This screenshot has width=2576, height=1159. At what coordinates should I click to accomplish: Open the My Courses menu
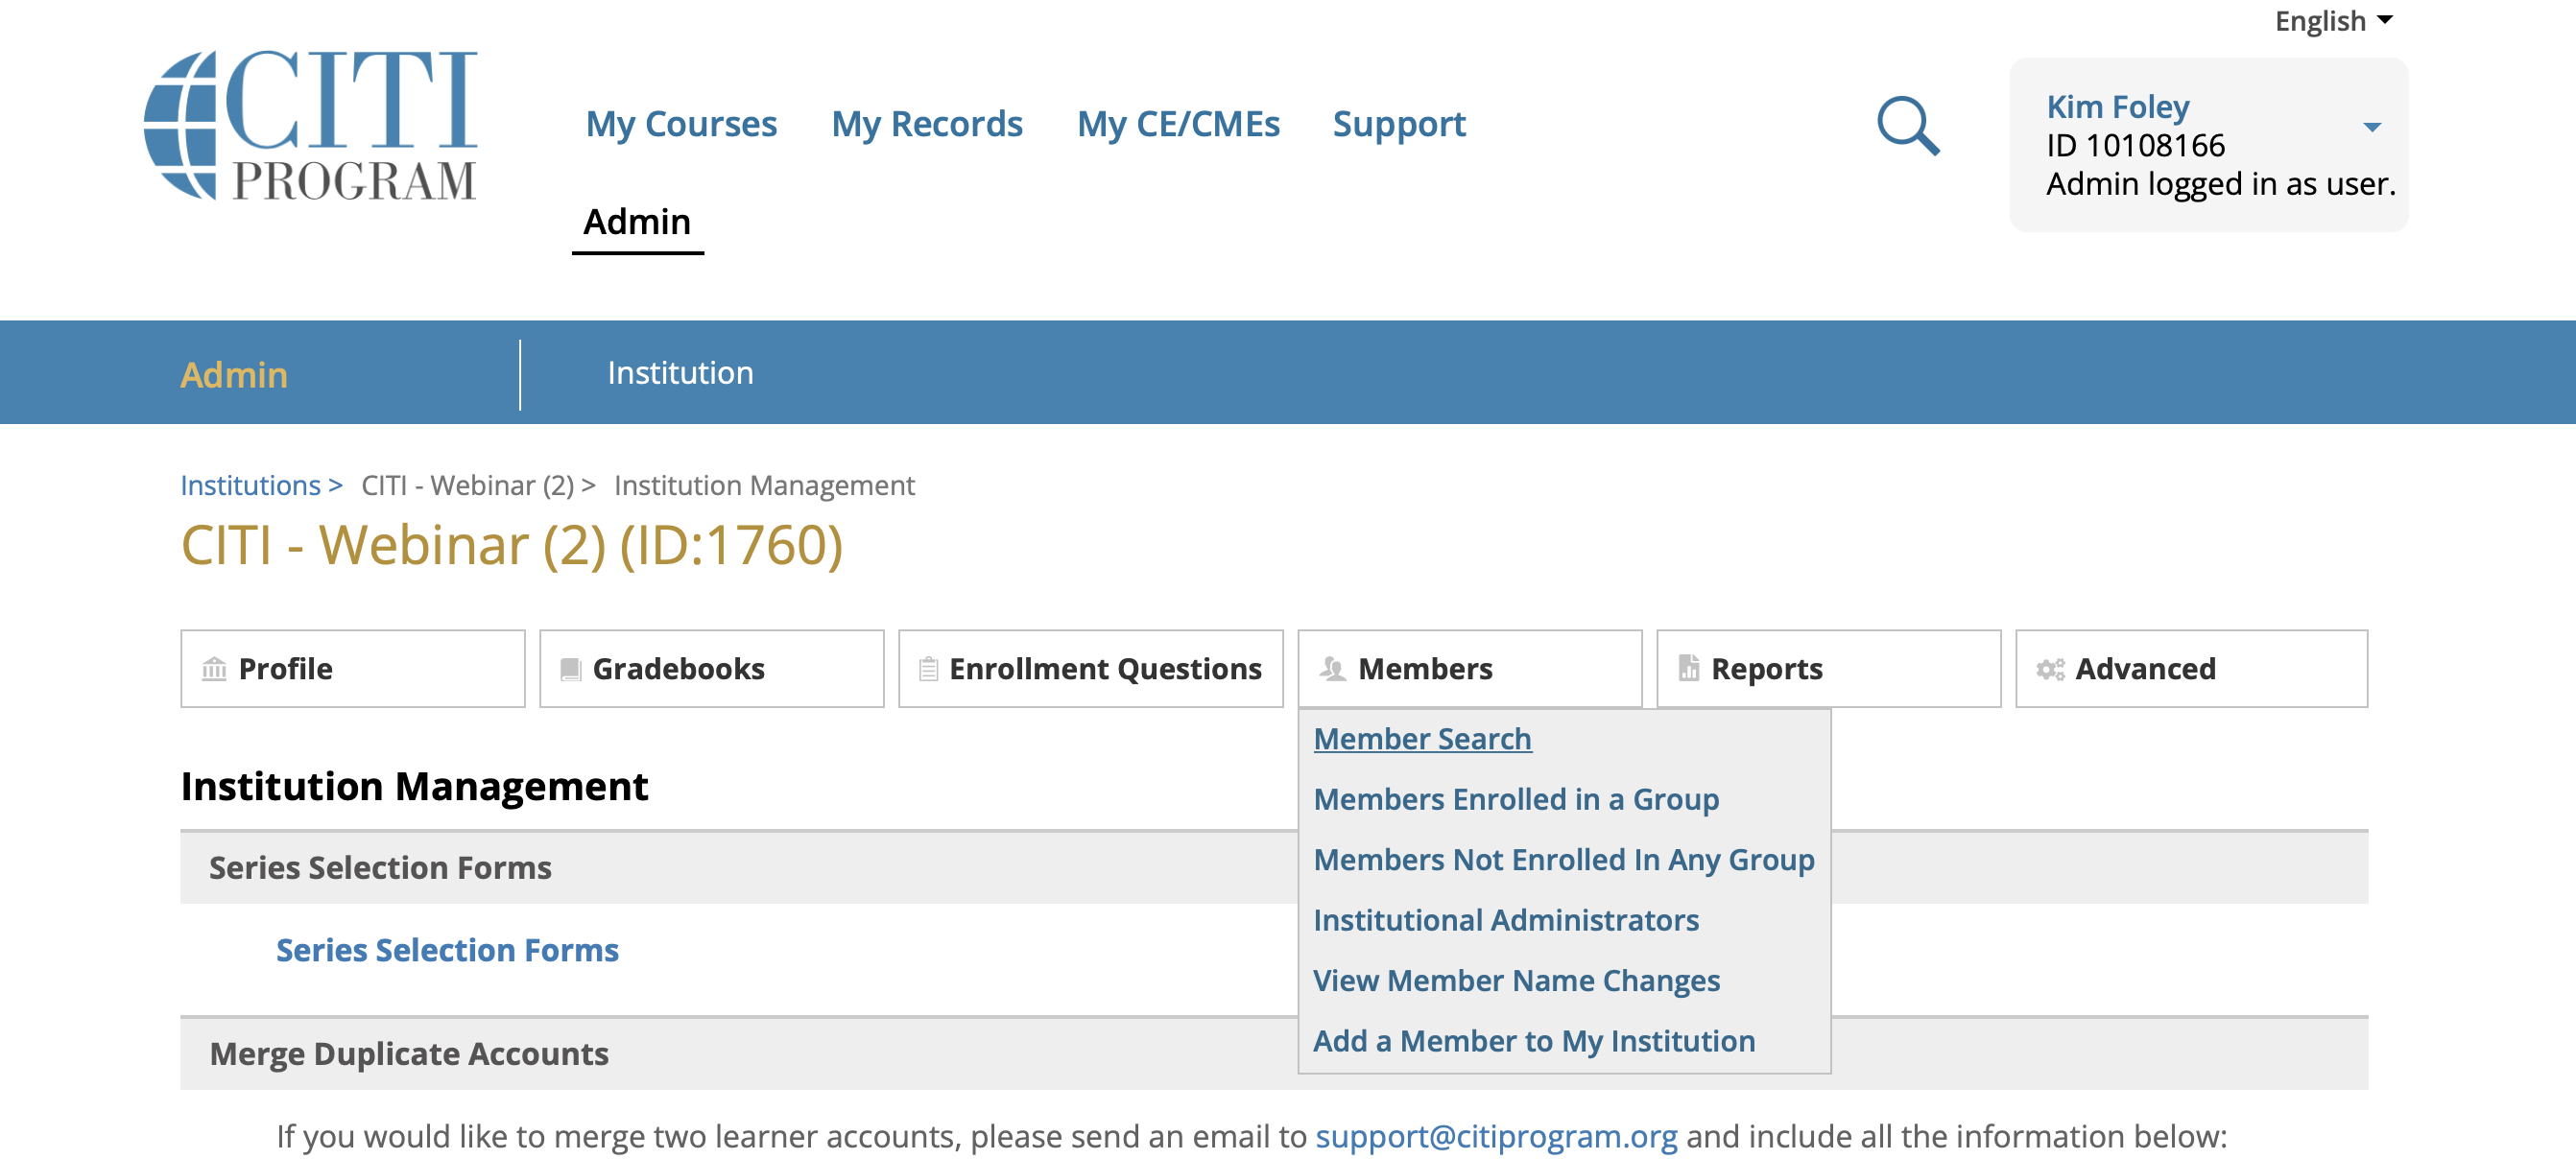(x=681, y=124)
